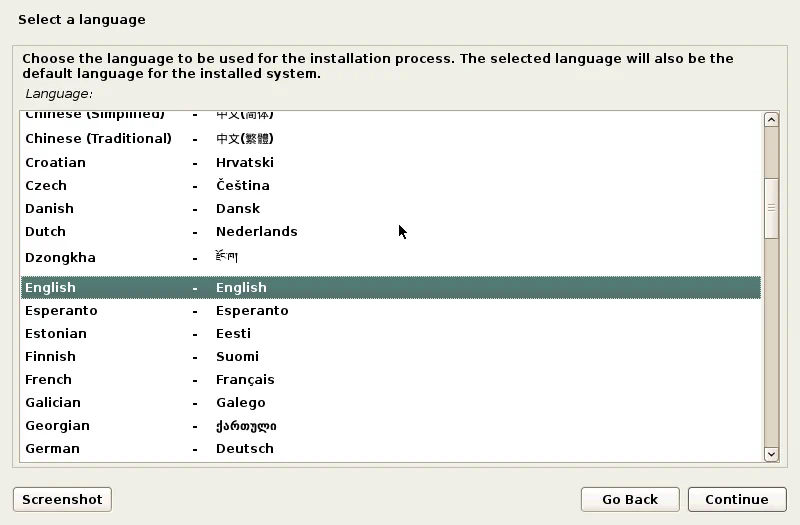Click the scroll up arrow of language list
This screenshot has height=525, width=800.
coord(771,120)
